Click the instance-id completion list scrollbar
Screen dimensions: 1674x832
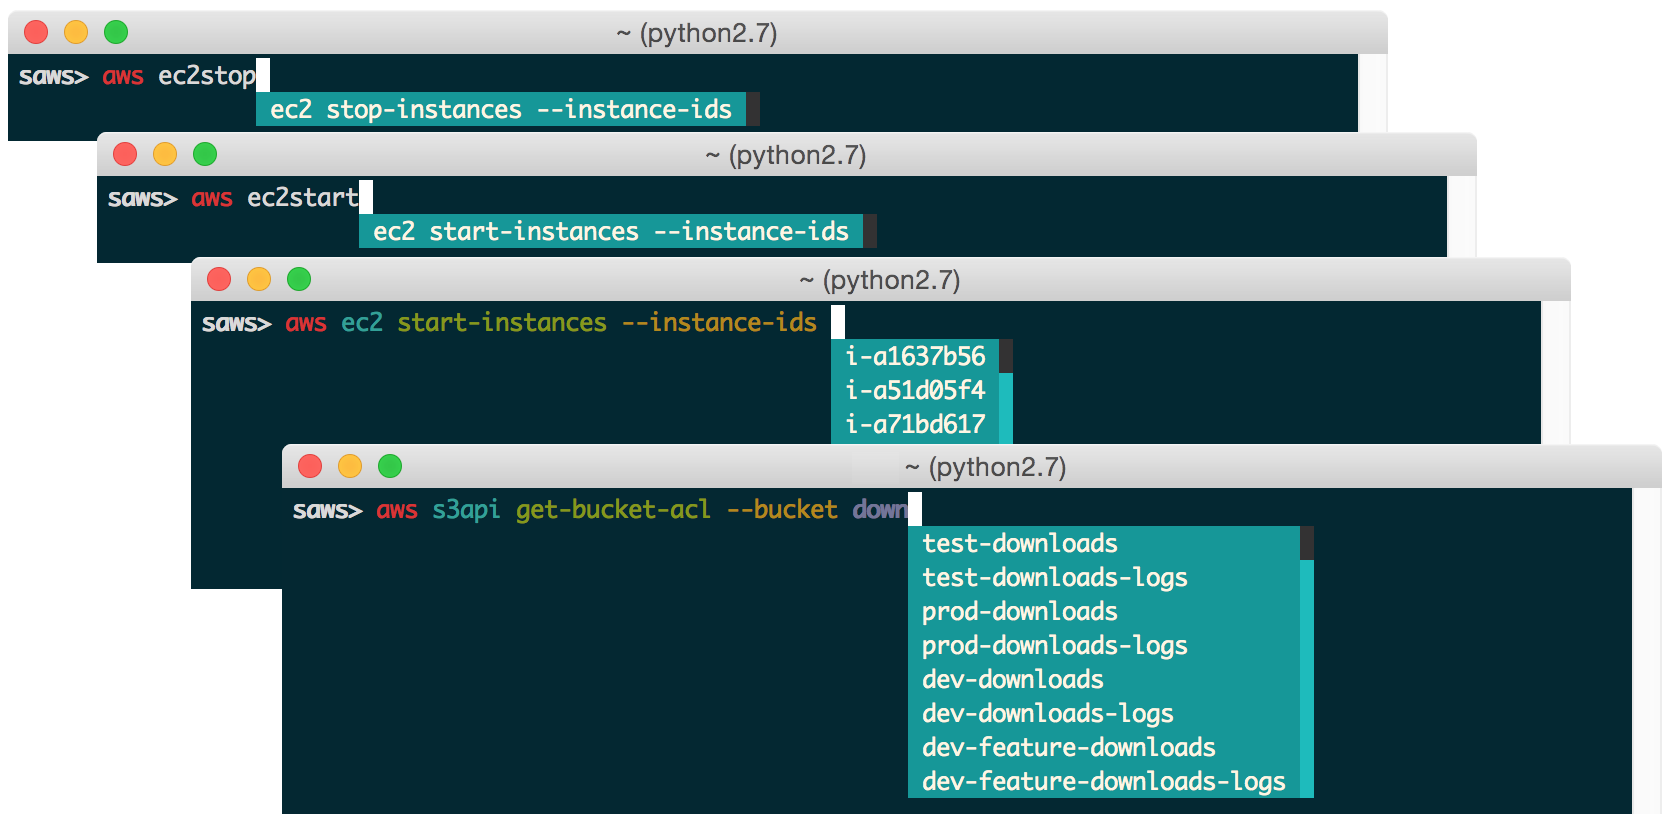[1006, 390]
